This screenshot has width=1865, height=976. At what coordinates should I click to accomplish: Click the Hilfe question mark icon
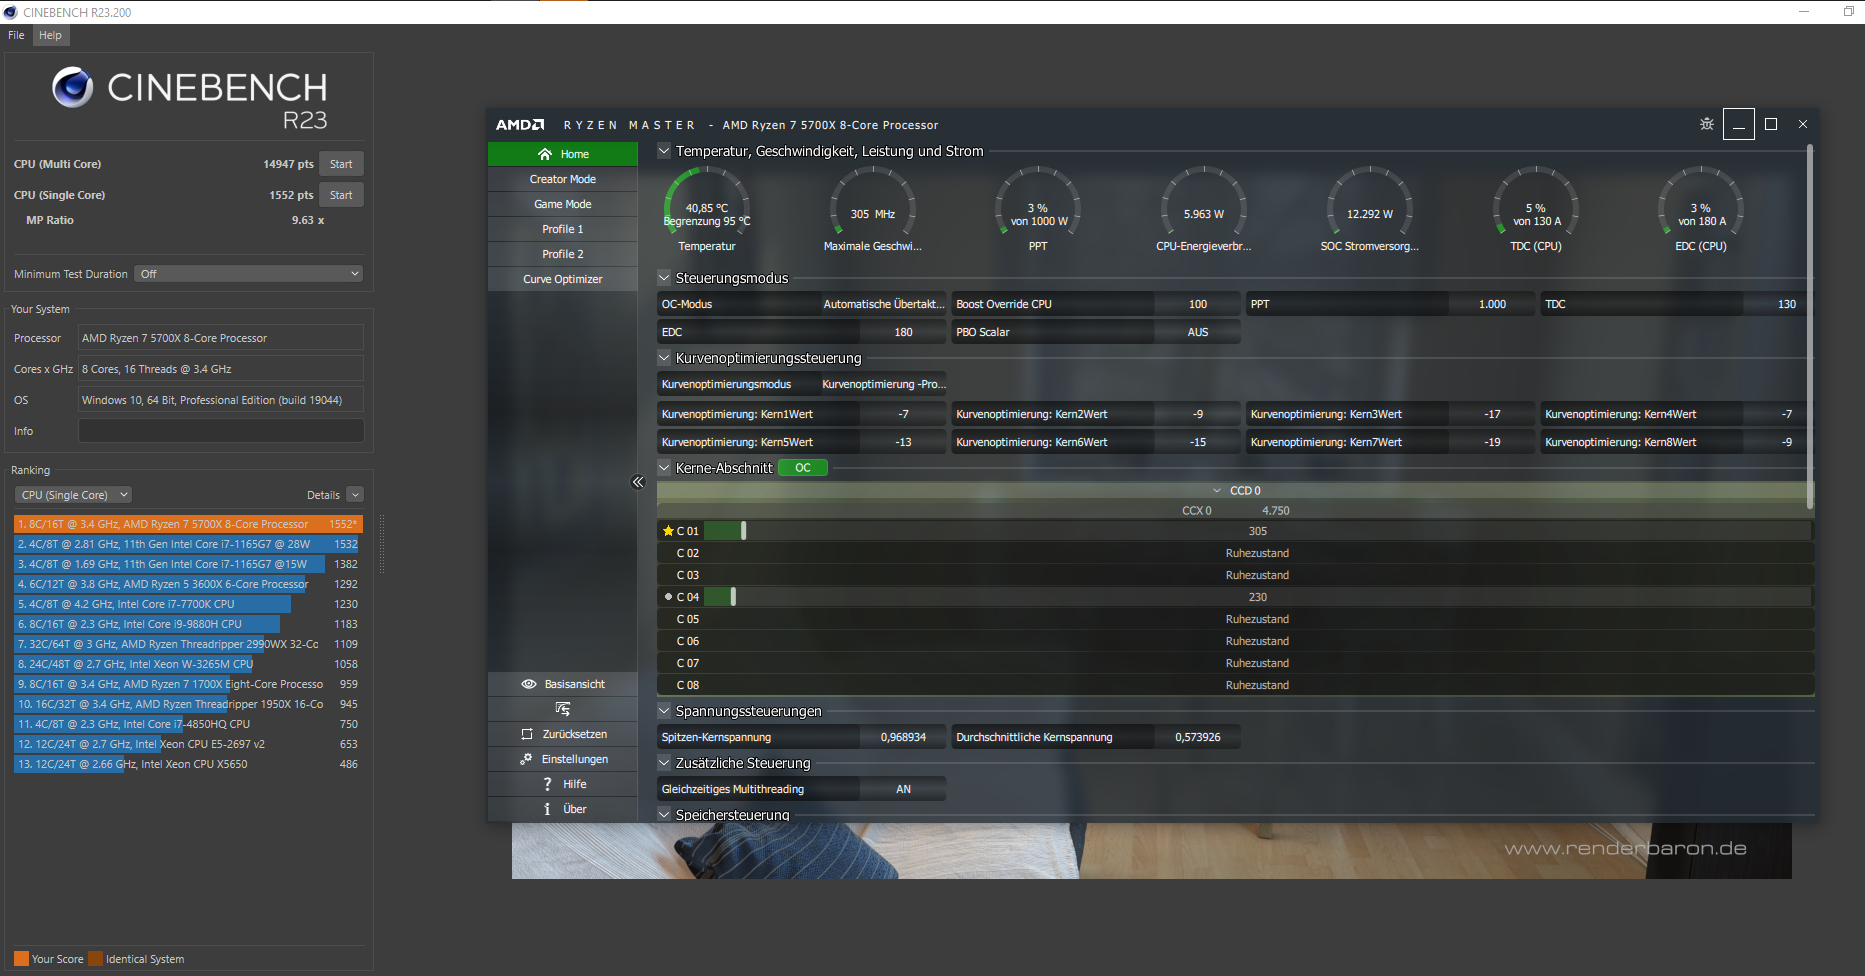pyautogui.click(x=547, y=784)
